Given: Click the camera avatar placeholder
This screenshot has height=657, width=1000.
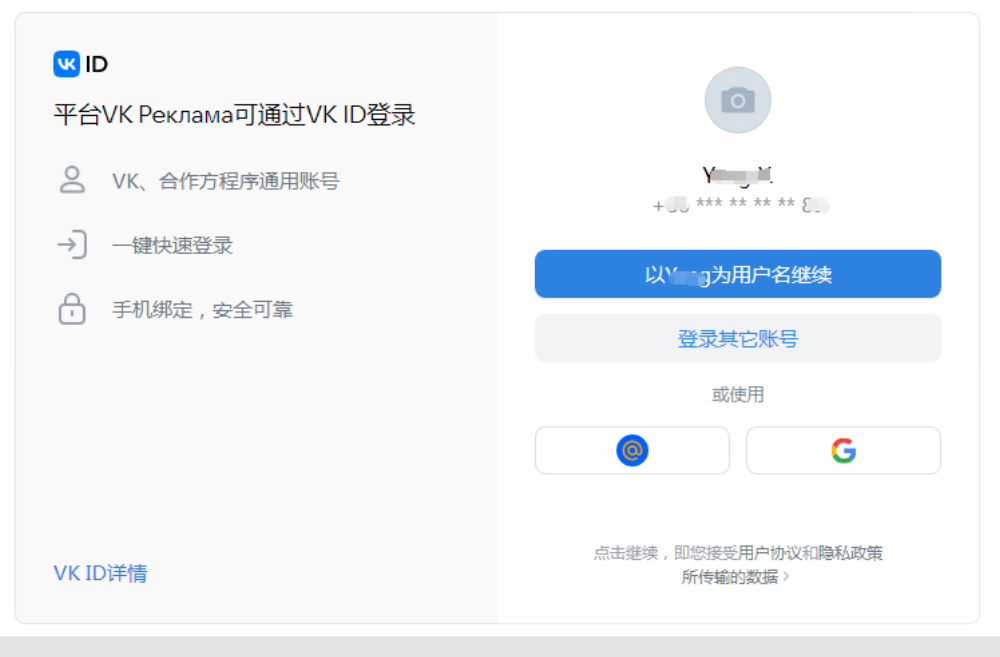Looking at the screenshot, I should [738, 100].
